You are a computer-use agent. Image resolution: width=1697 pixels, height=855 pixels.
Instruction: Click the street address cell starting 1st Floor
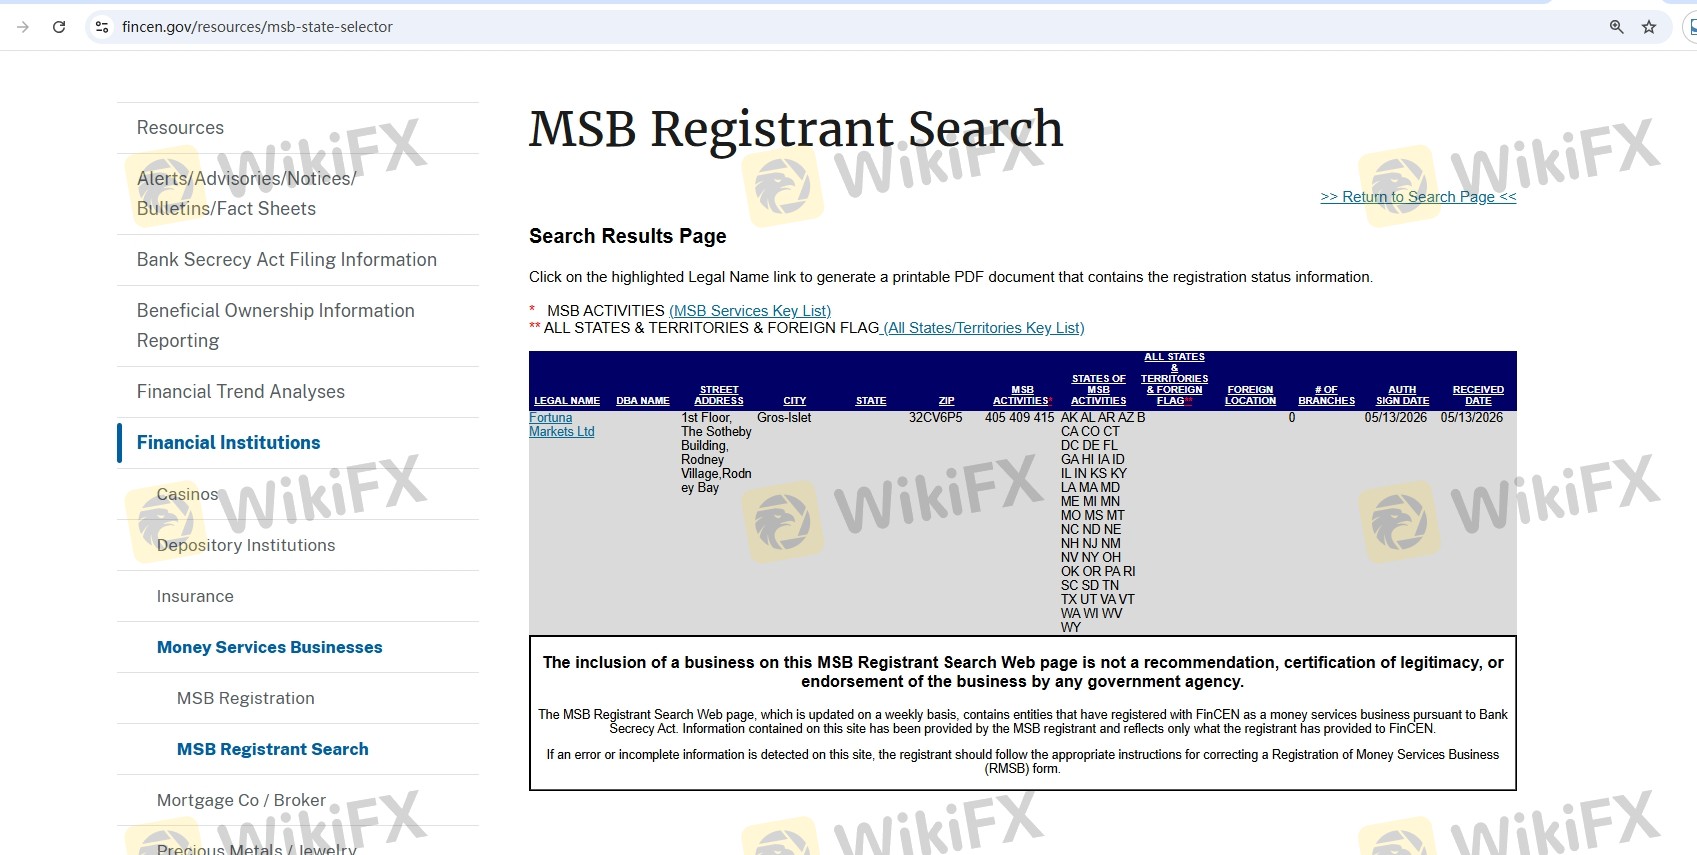point(716,453)
